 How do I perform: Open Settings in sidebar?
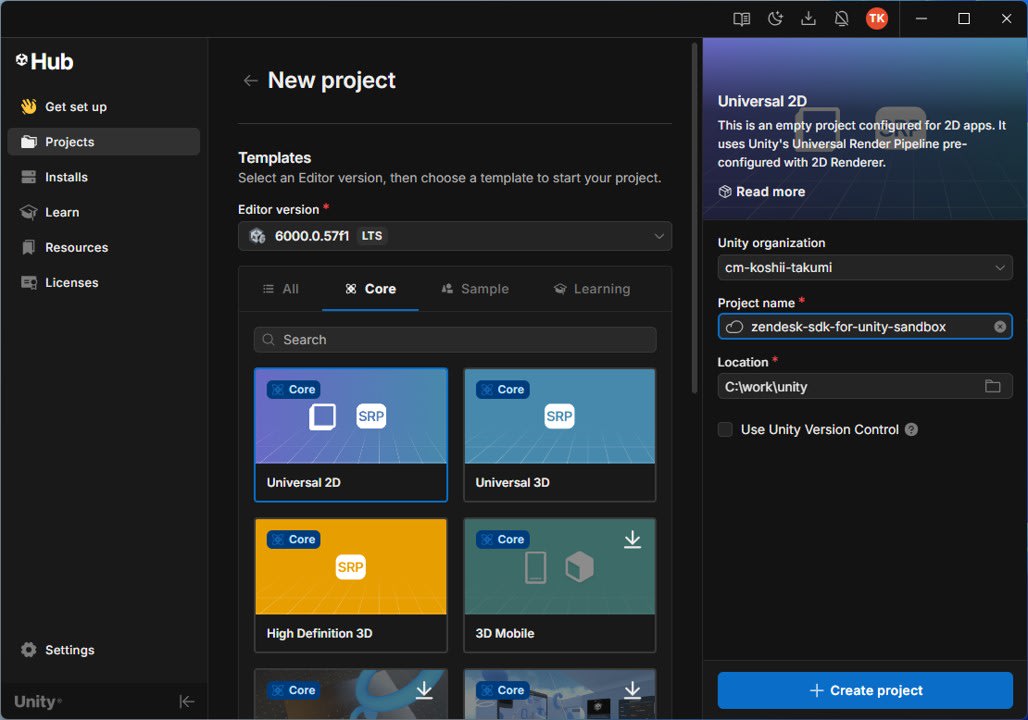click(x=104, y=650)
